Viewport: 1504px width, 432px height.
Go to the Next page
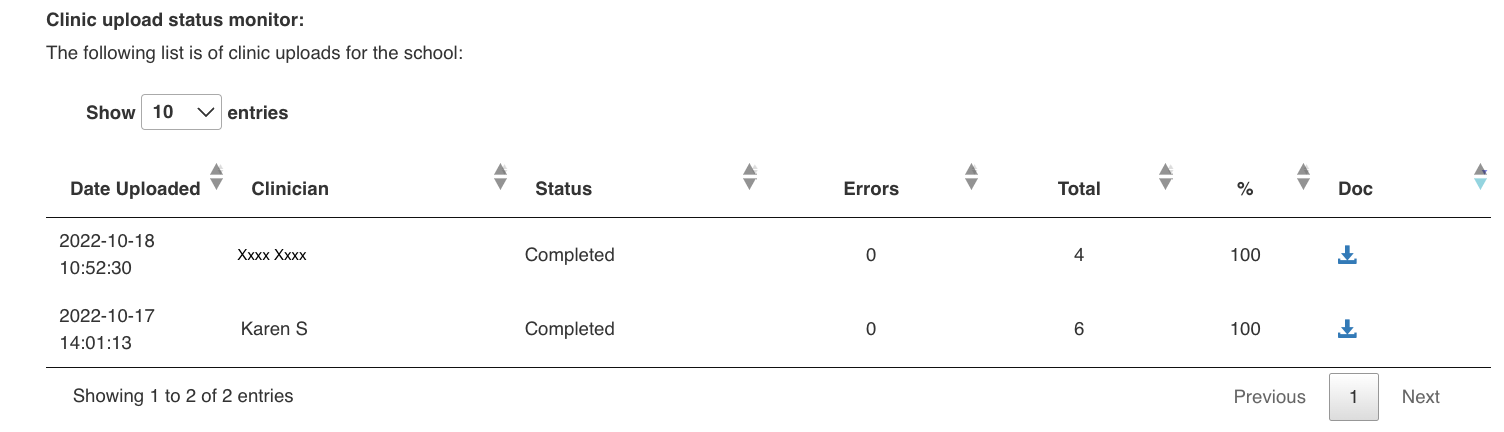tap(1420, 397)
